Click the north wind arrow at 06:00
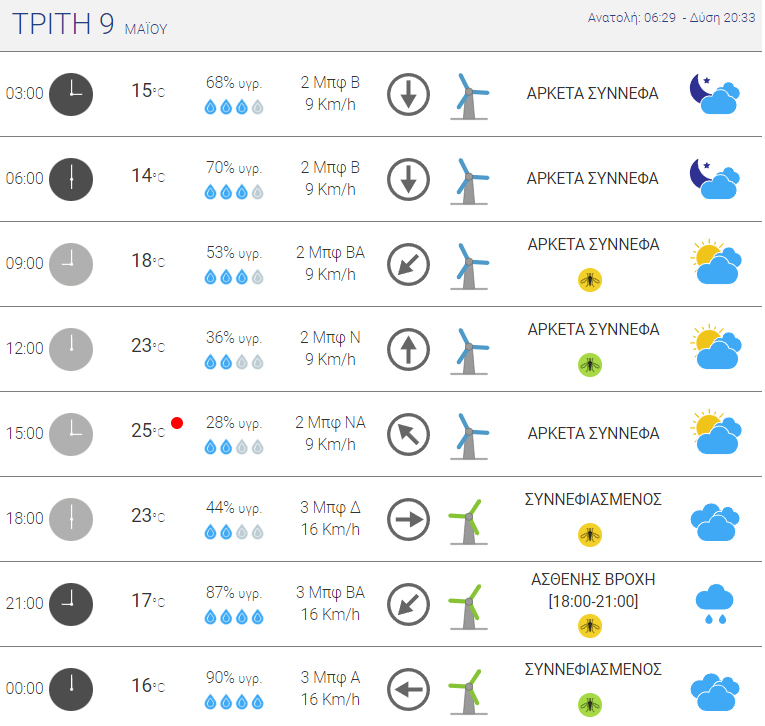This screenshot has height=726, width=765. (408, 180)
